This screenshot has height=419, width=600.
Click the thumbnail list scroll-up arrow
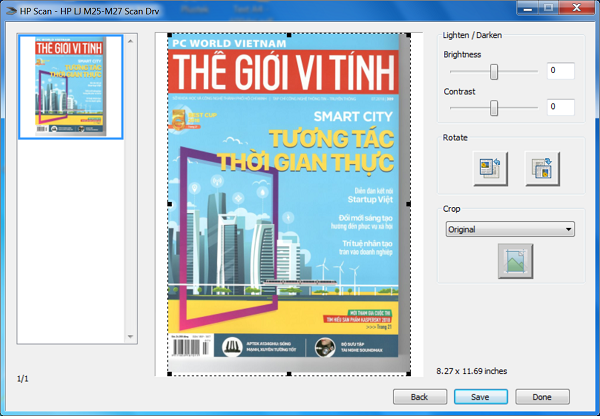[130, 41]
